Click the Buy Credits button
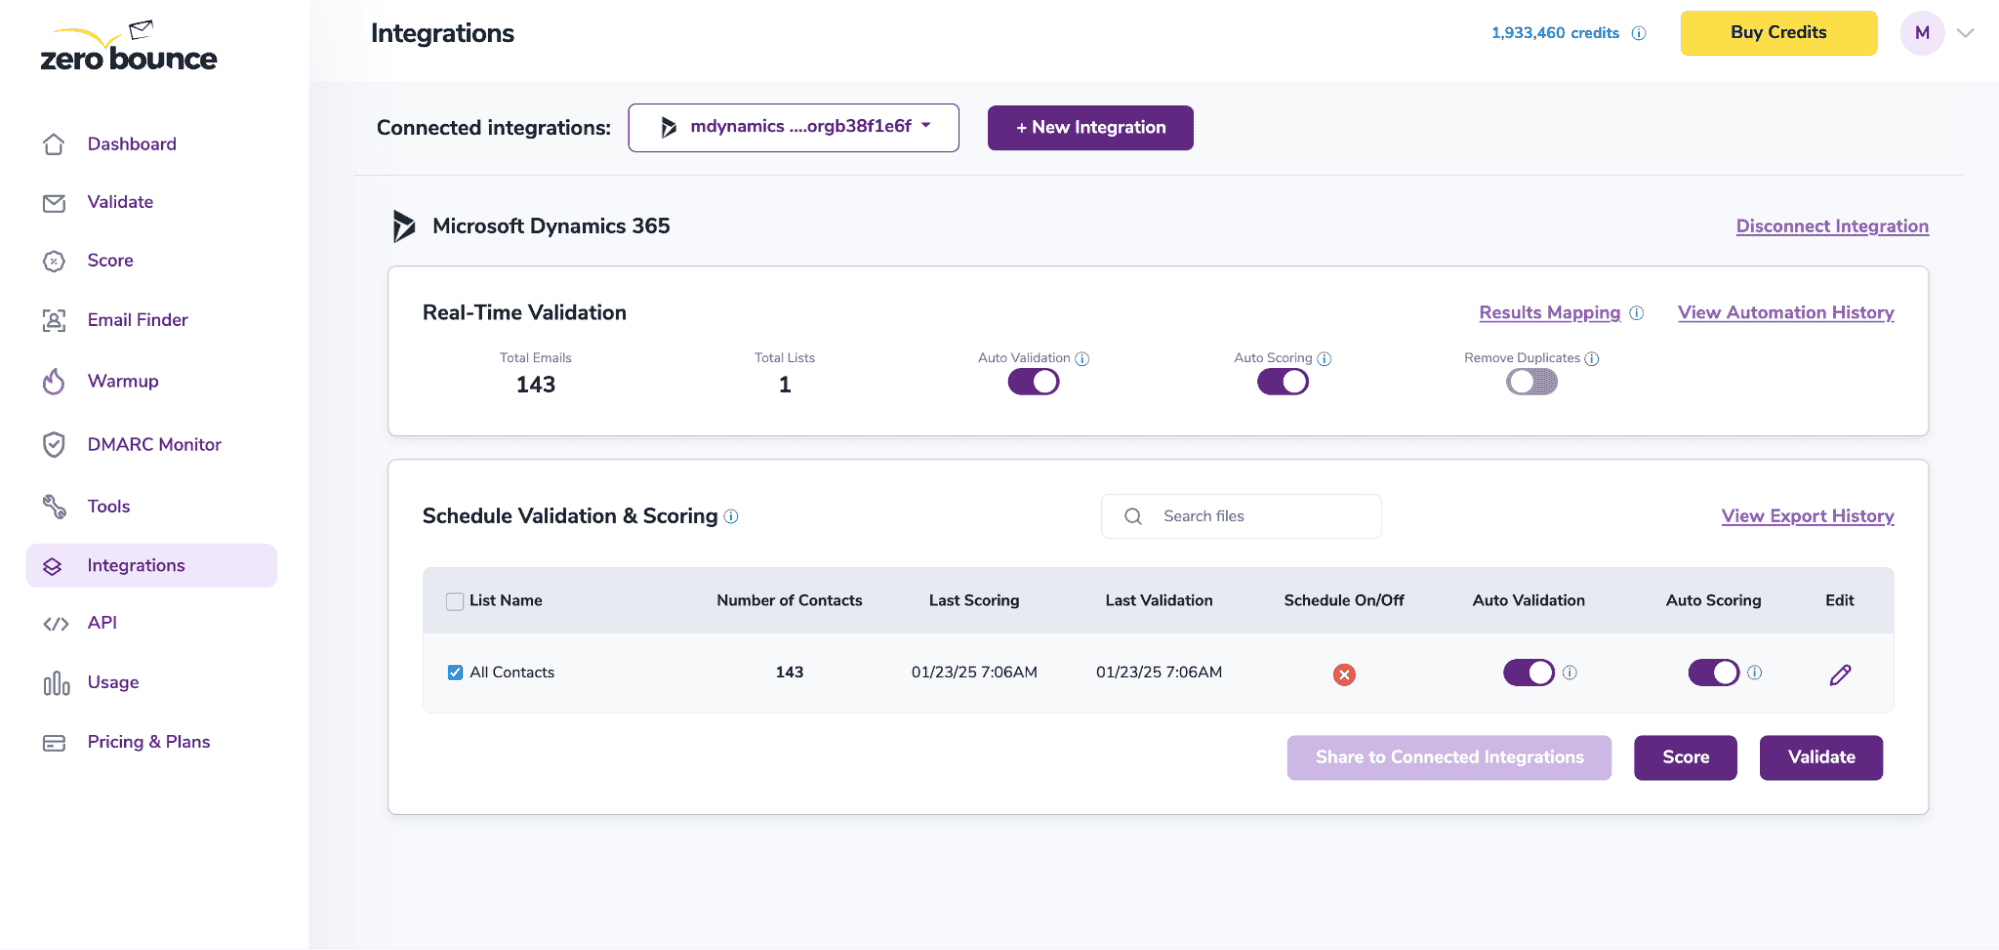This screenshot has width=1999, height=950. pyautogui.click(x=1778, y=32)
